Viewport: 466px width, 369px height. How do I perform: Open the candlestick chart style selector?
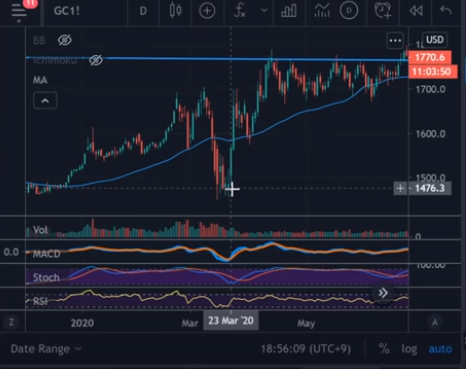click(175, 11)
